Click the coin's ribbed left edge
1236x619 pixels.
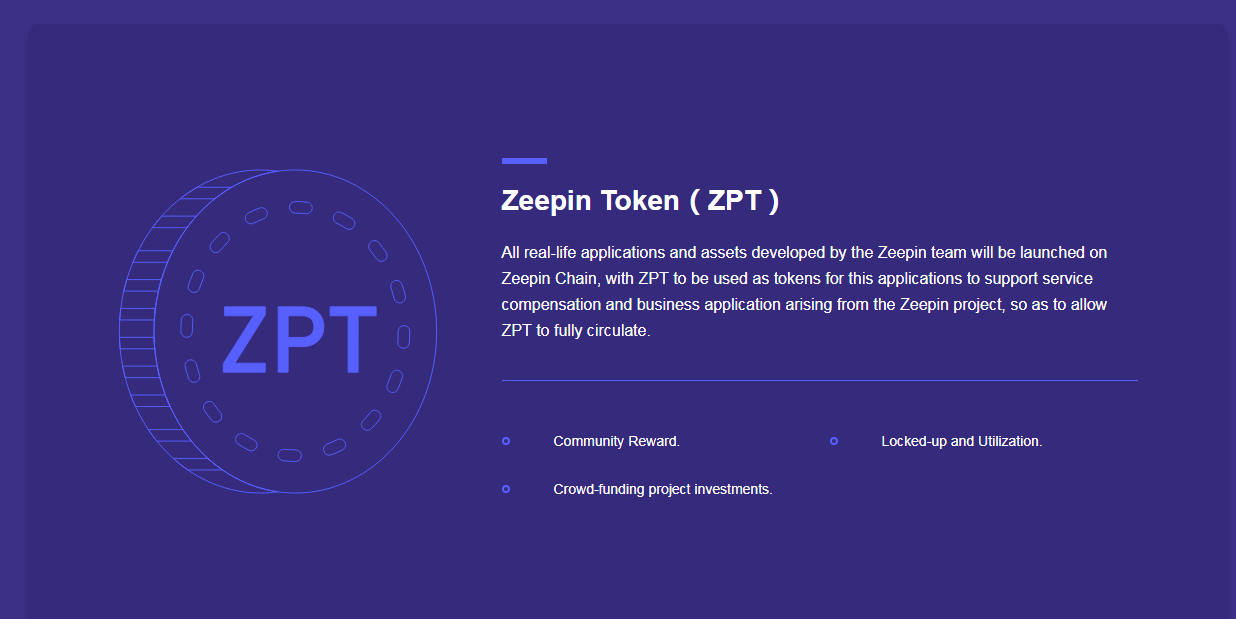click(140, 331)
